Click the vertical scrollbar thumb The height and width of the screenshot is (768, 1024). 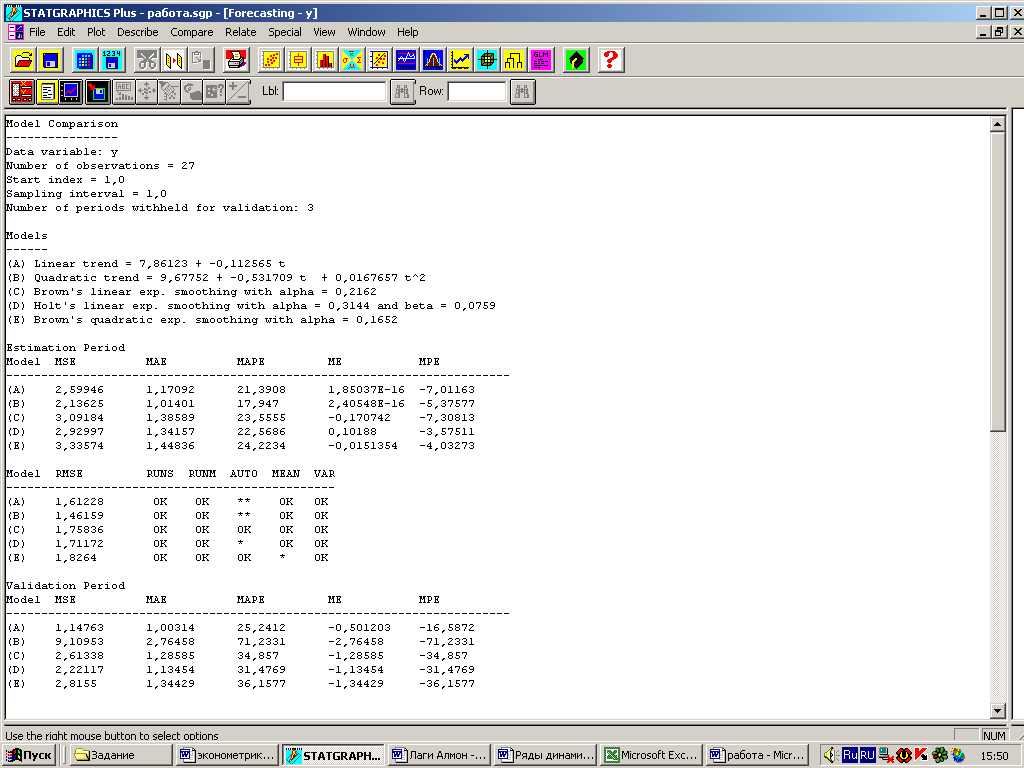point(997,281)
